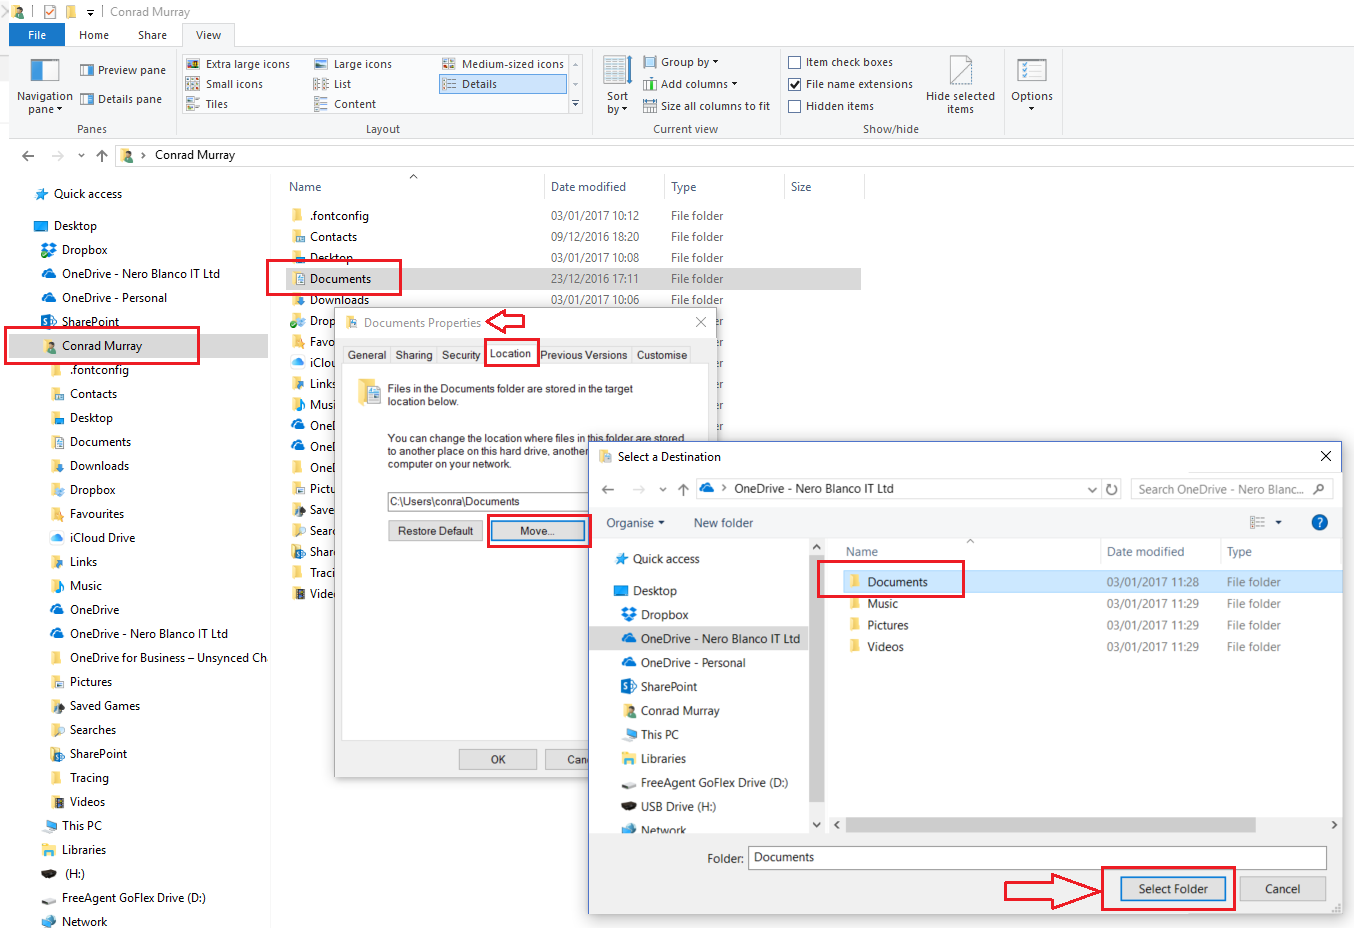Click Size all columns to fit

[706, 106]
